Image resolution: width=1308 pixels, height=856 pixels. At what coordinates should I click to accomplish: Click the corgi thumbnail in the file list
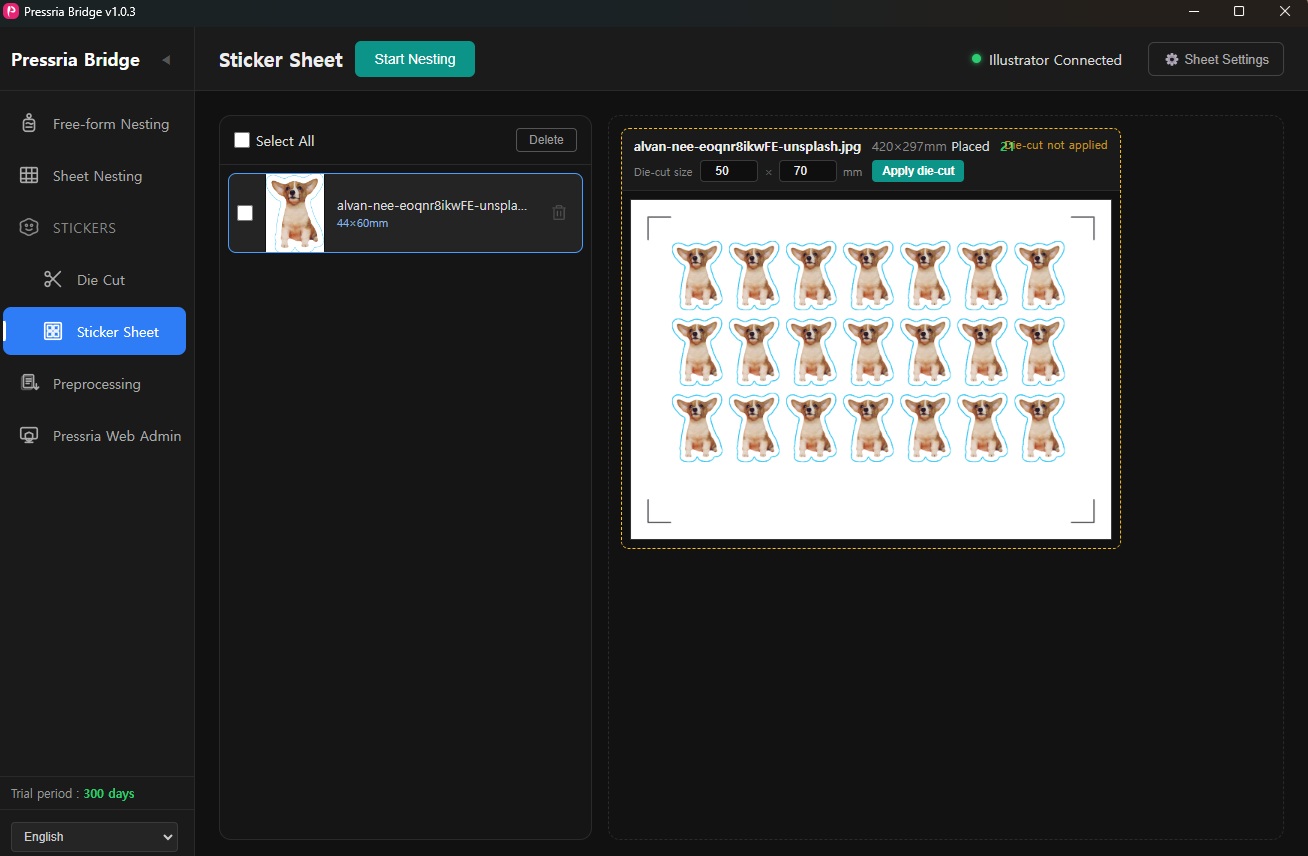(x=295, y=213)
